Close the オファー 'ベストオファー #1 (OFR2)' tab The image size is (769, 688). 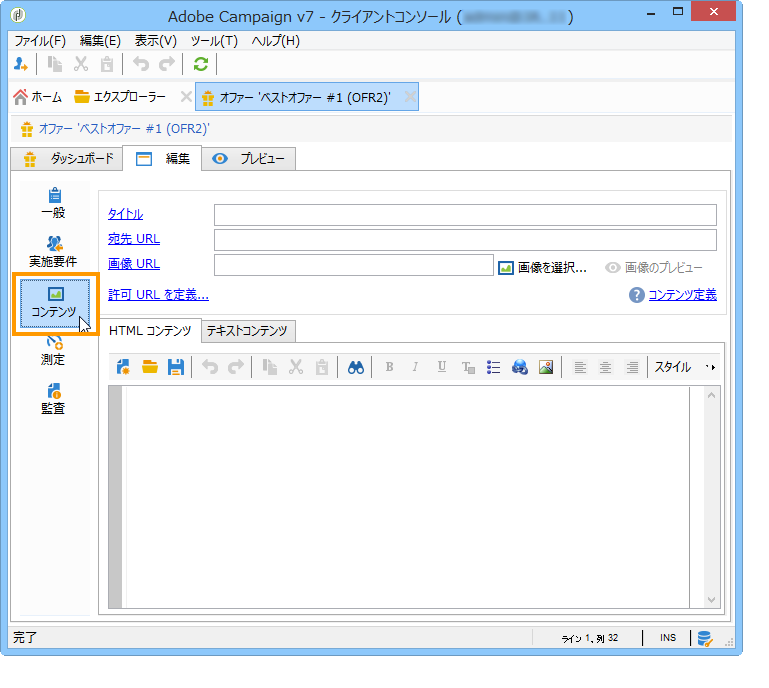tap(410, 97)
